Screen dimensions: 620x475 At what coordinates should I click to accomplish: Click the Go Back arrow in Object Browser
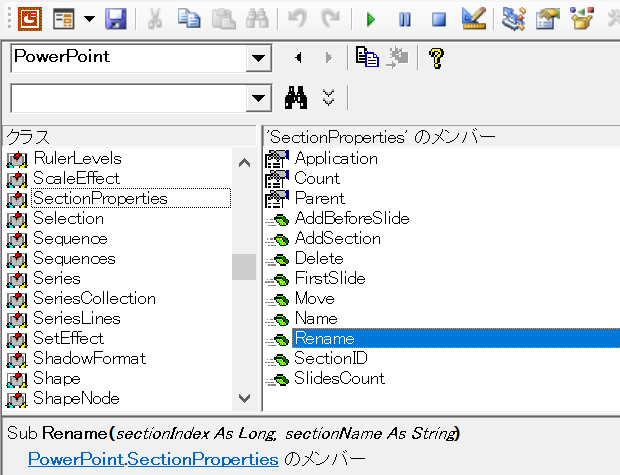click(299, 58)
